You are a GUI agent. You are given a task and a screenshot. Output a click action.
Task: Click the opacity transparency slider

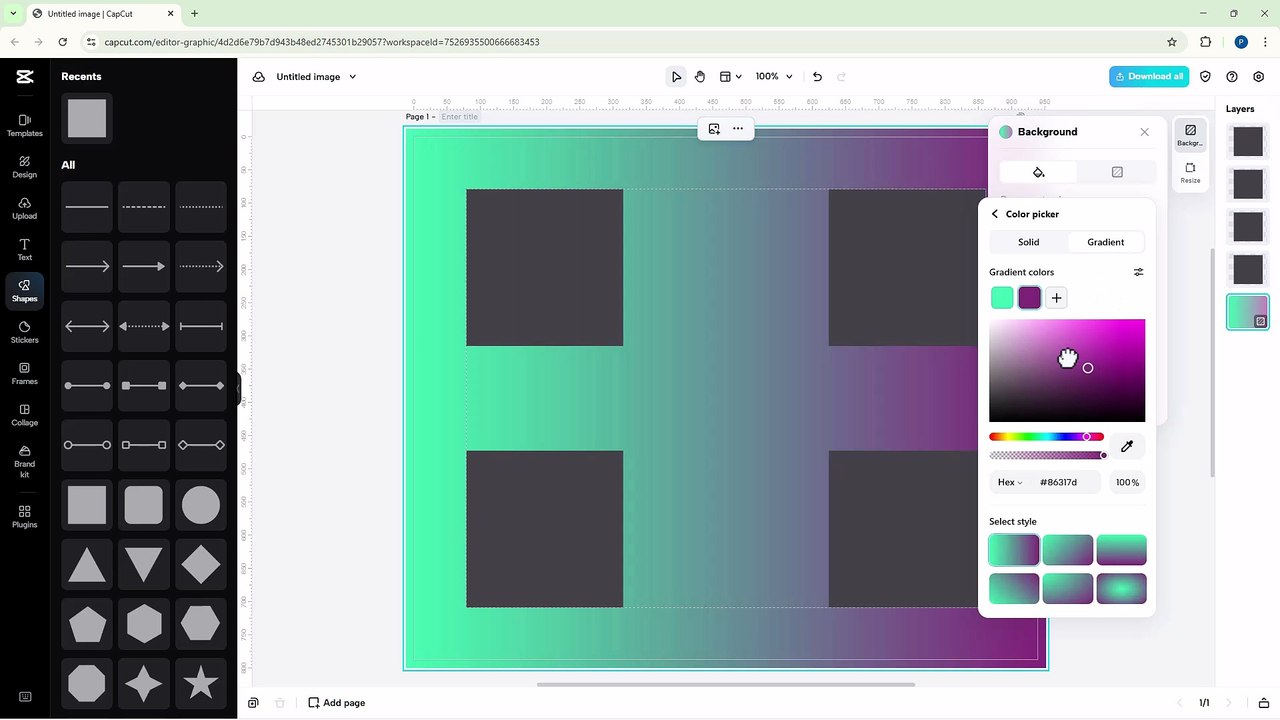[x=1046, y=456]
